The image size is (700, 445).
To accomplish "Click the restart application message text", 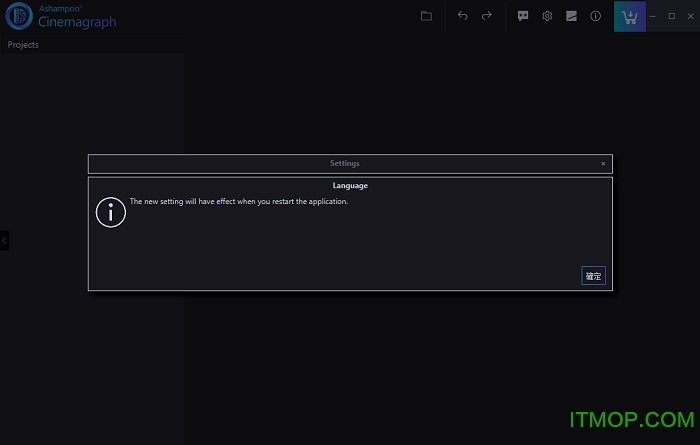I will tap(239, 202).
